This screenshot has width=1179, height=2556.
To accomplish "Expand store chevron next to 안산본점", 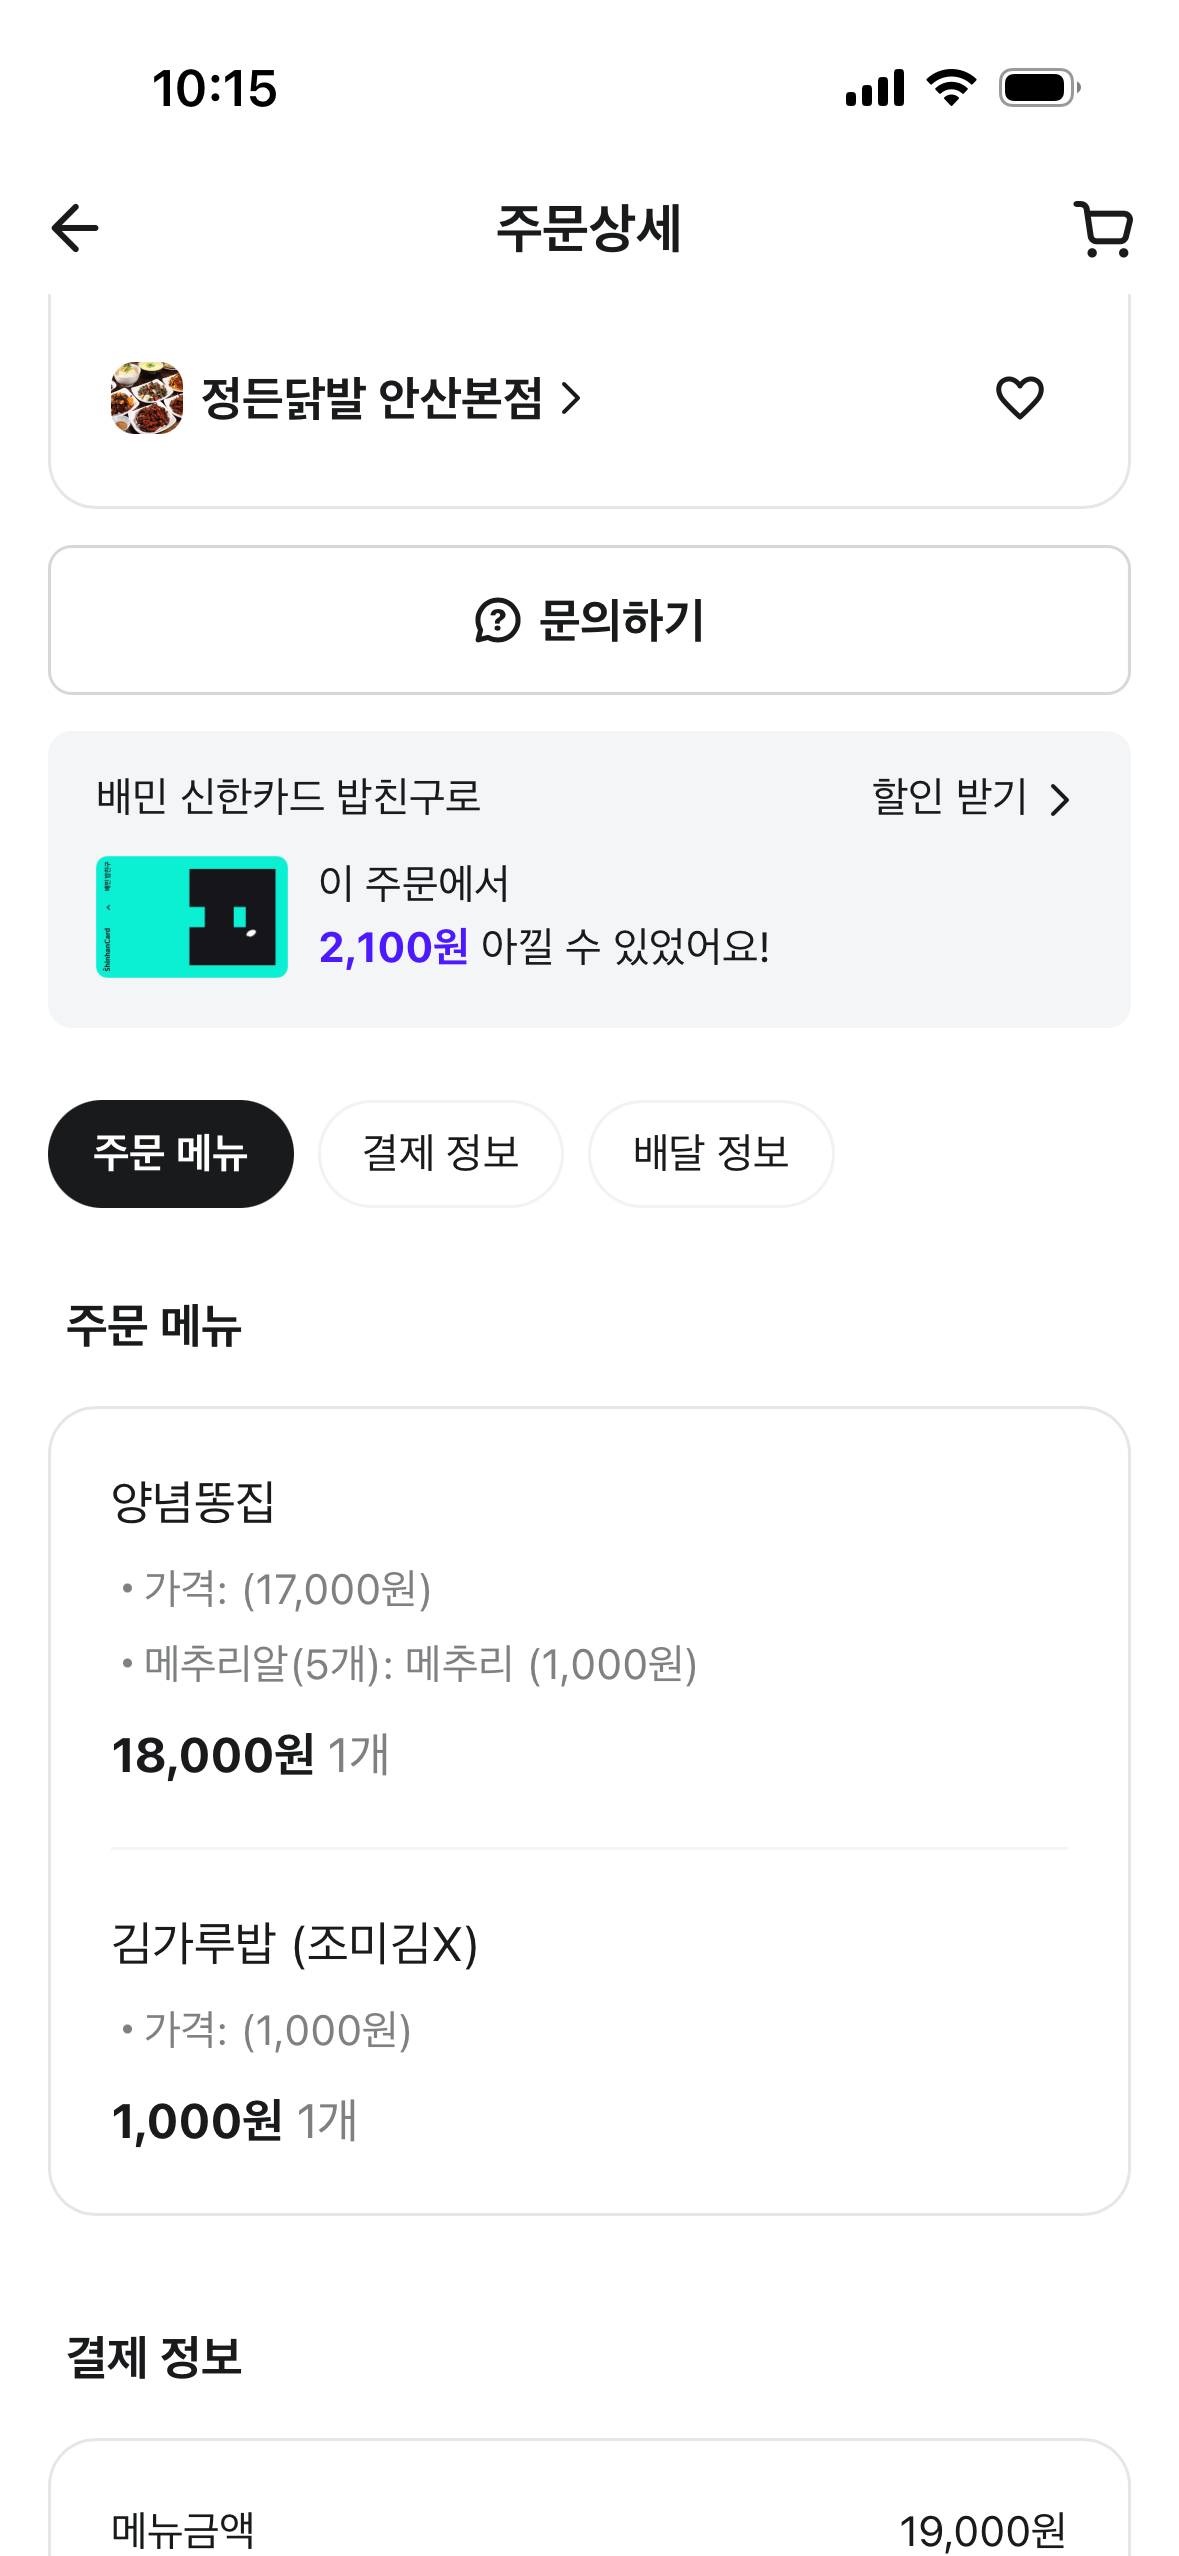I will 572,399.
